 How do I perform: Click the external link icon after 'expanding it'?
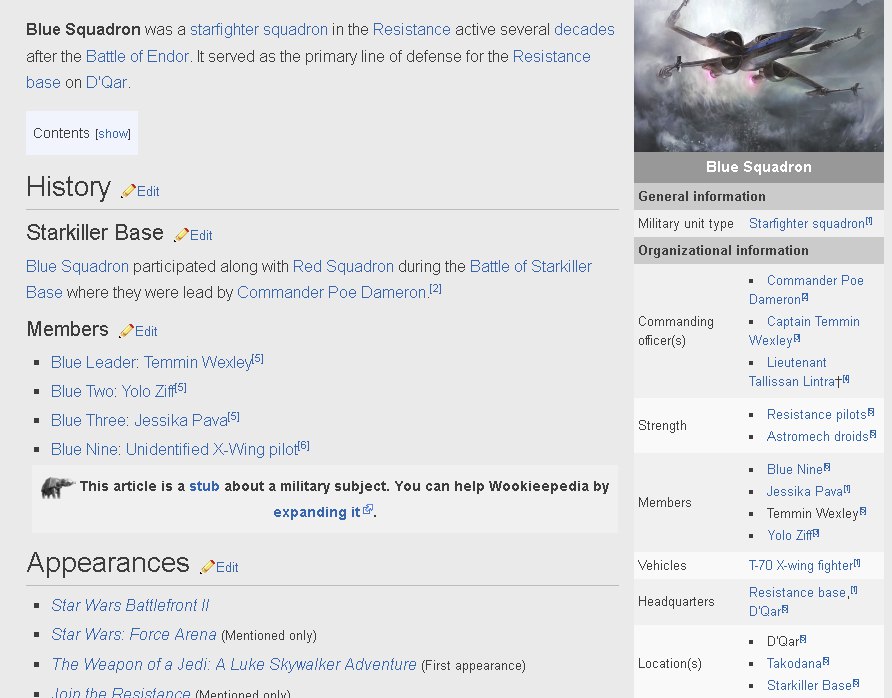pos(368,510)
